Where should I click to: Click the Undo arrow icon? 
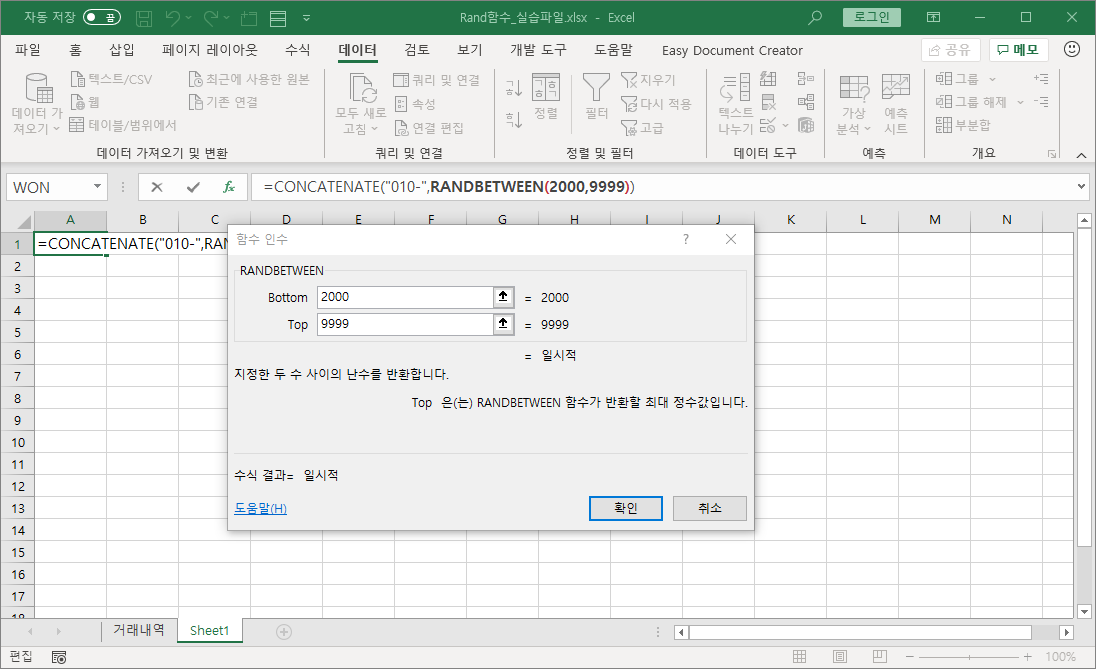coord(173,18)
